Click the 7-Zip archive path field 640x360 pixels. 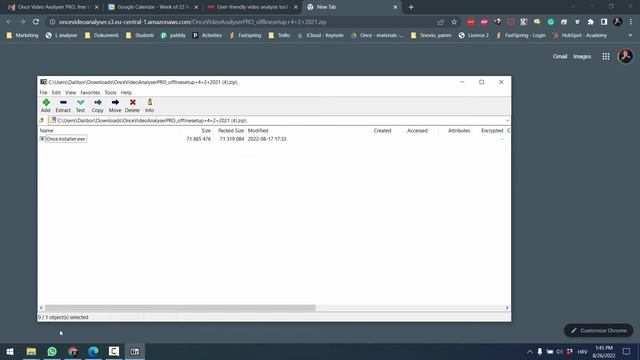[x=276, y=120]
